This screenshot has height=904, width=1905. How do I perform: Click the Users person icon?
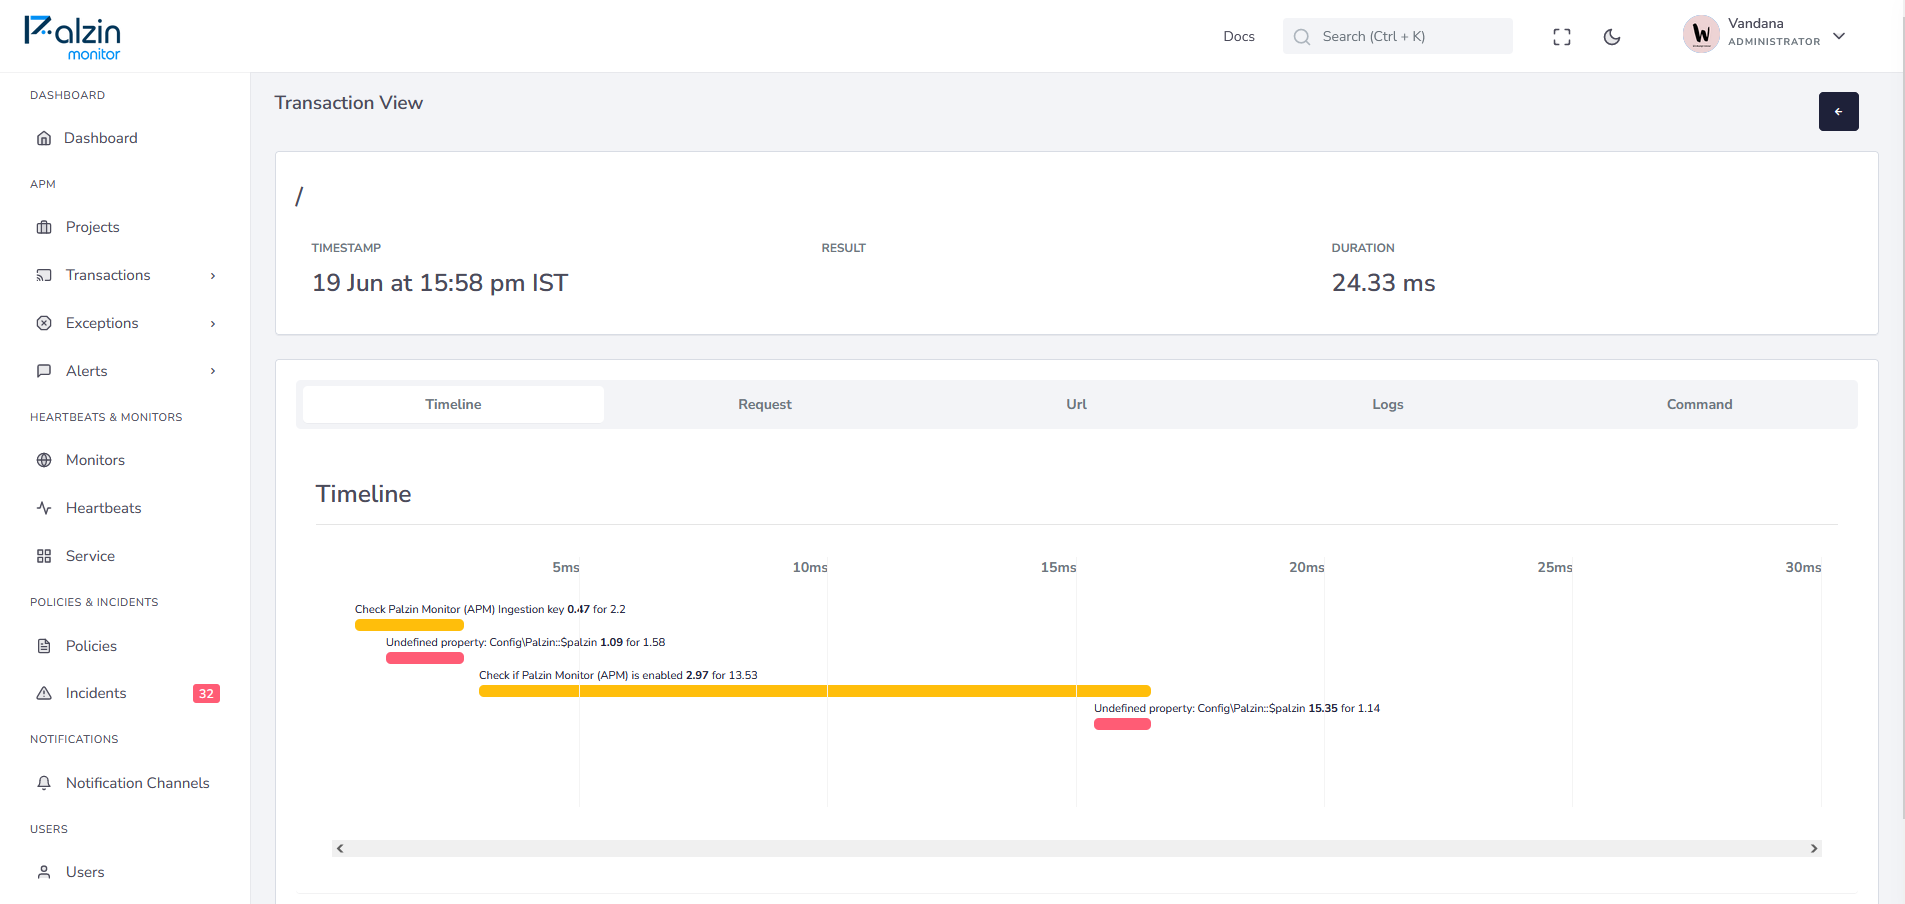click(44, 872)
